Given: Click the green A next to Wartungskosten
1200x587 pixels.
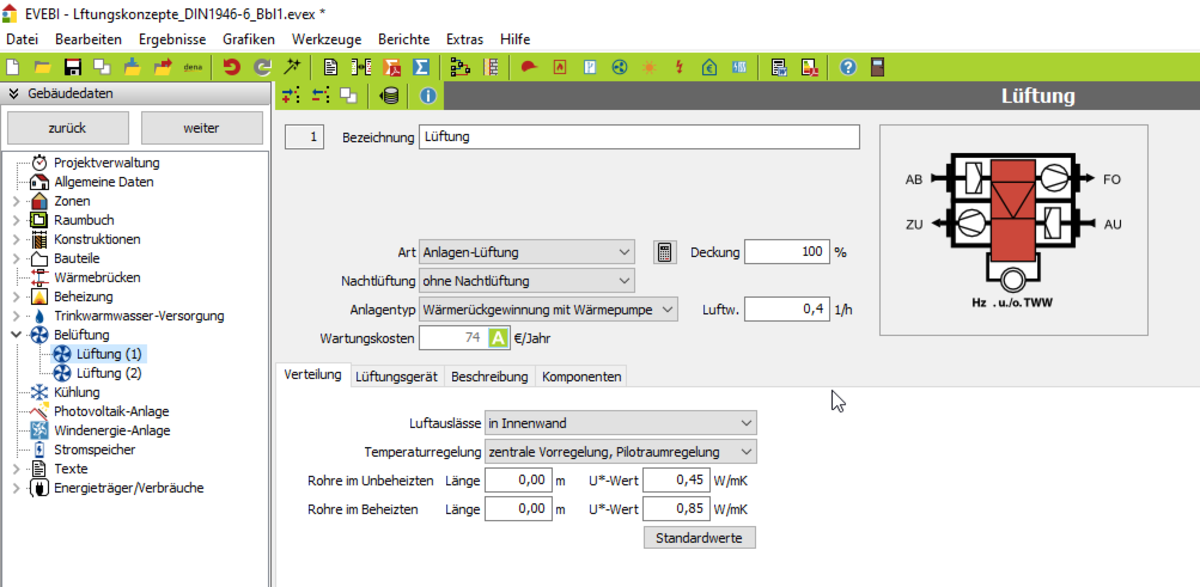Looking at the screenshot, I should pos(499,338).
